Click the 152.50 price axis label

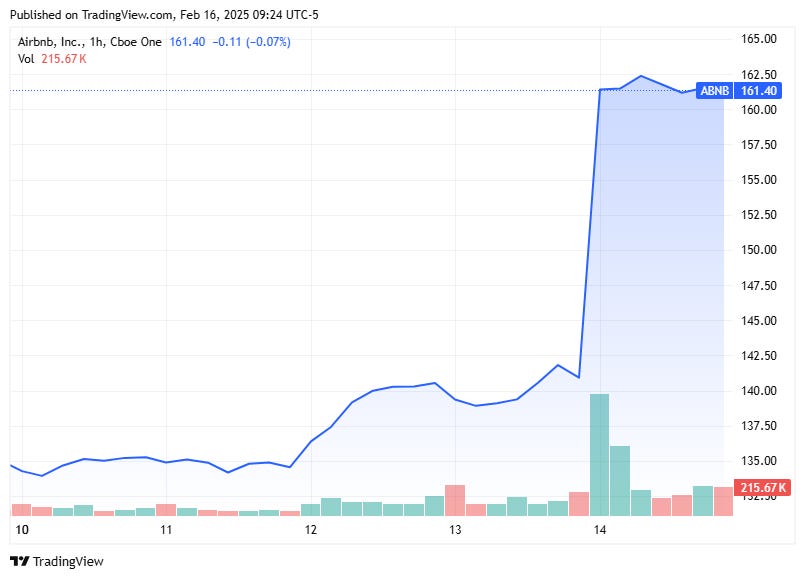[x=758, y=215]
